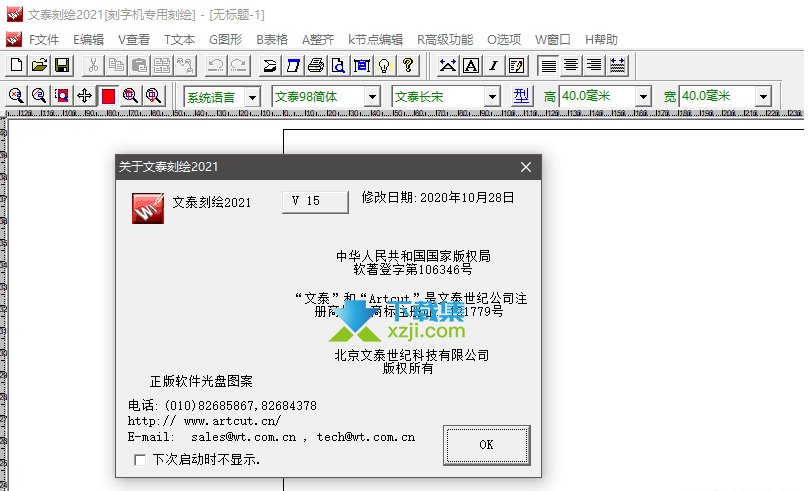Click the blue 型 font style button
This screenshot has width=809, height=491.
(x=521, y=96)
